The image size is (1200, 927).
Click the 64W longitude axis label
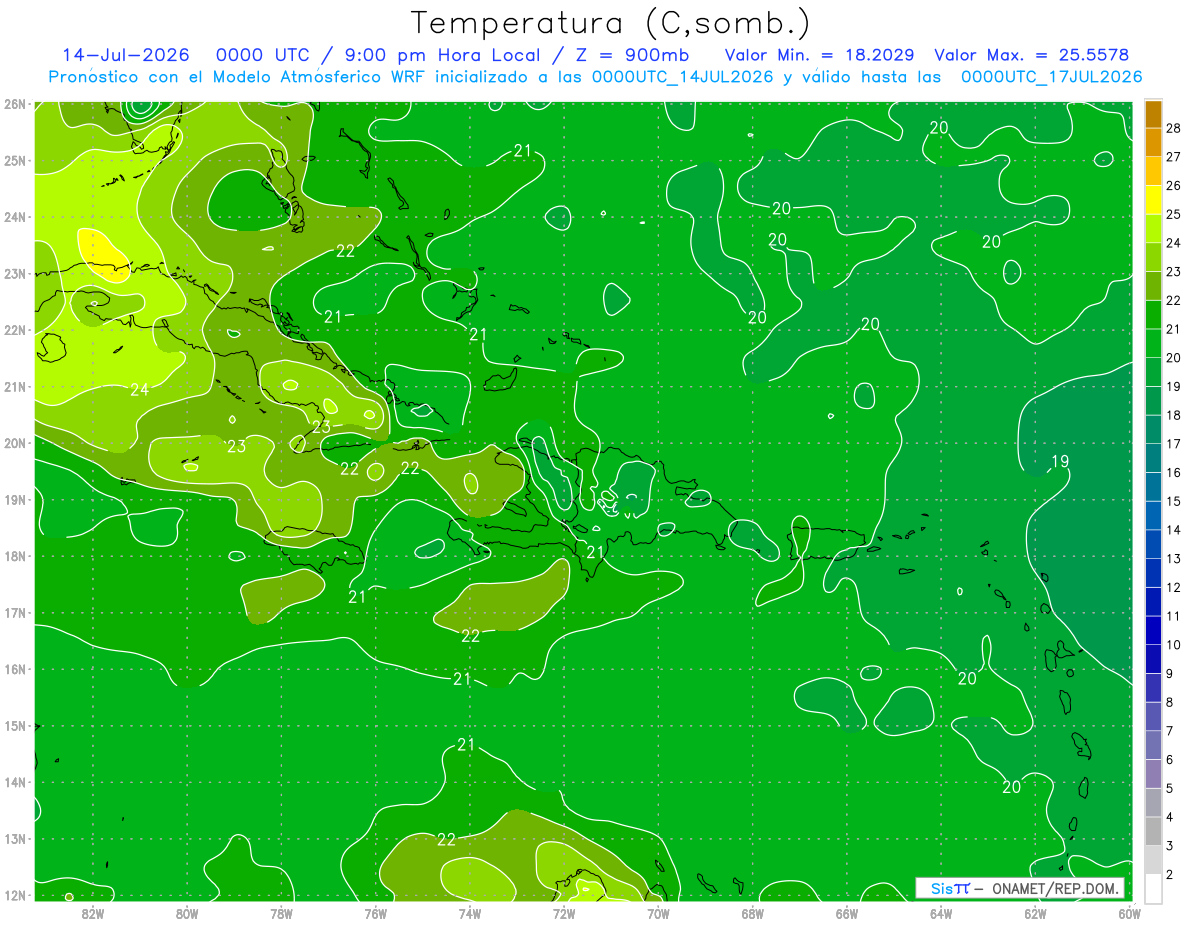pos(941,913)
